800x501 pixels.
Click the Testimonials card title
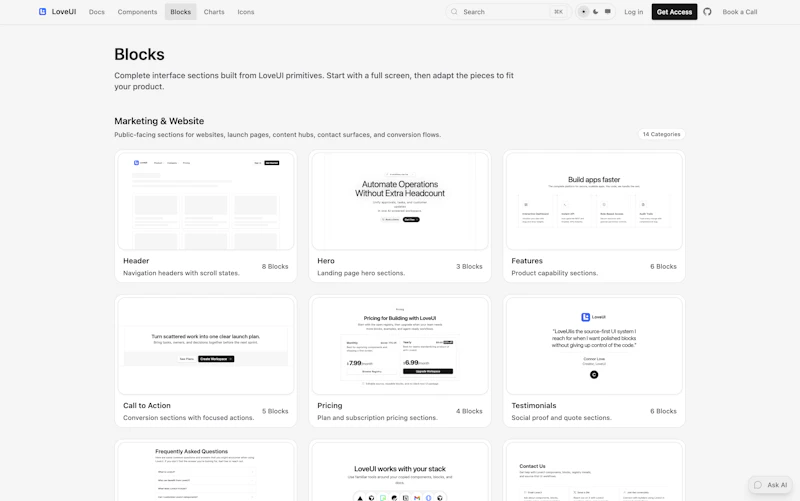click(x=534, y=406)
